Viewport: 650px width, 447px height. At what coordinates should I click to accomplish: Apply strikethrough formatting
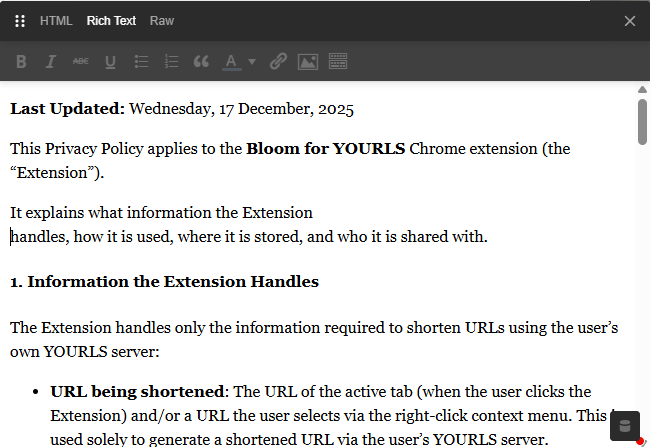coord(80,62)
